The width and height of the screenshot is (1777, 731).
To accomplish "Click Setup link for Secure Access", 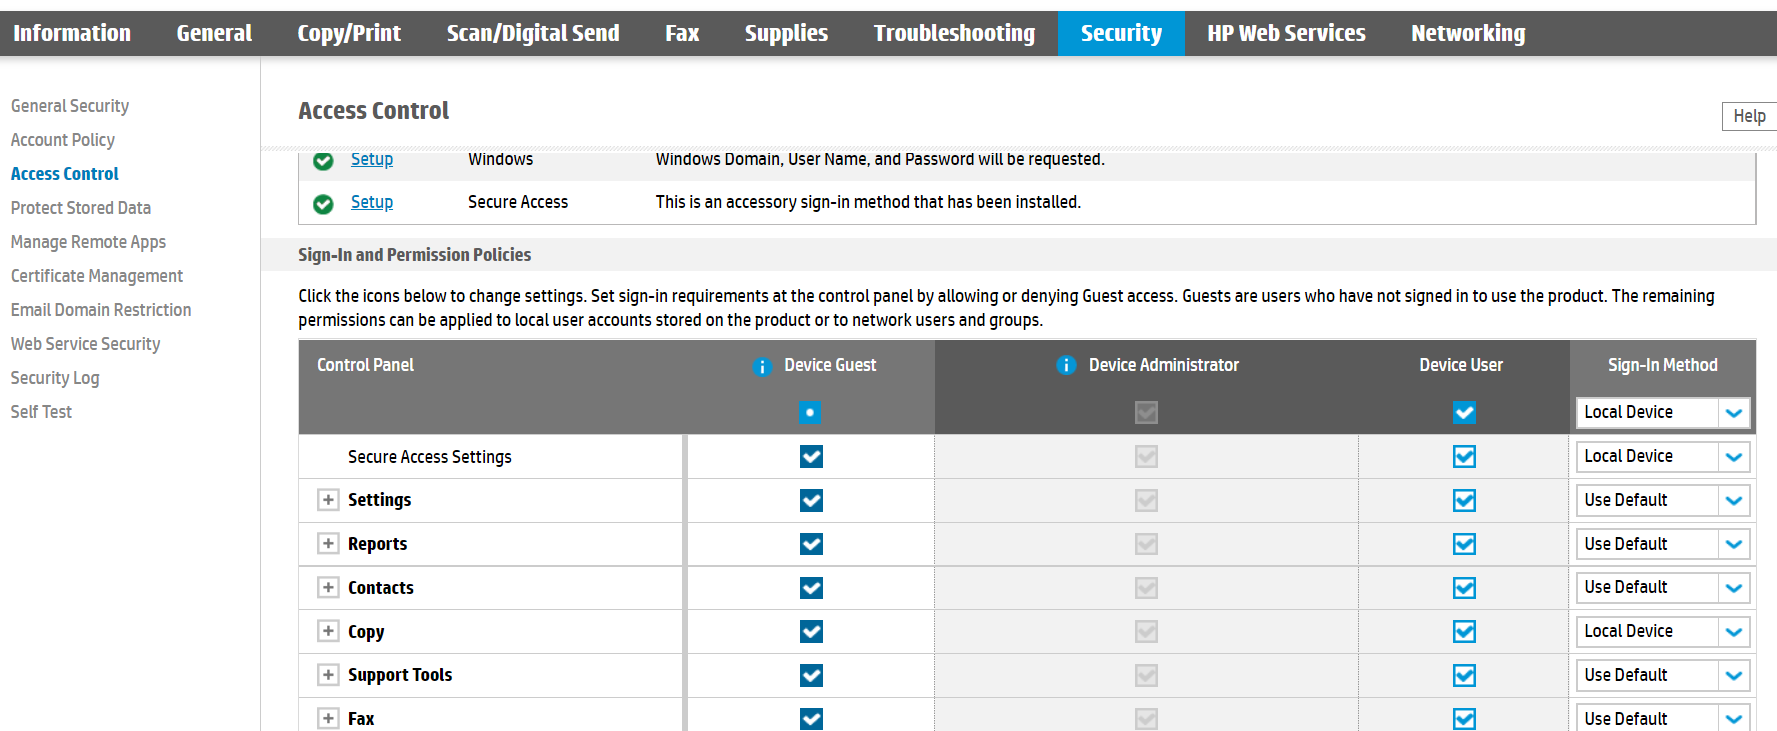I will 372,202.
